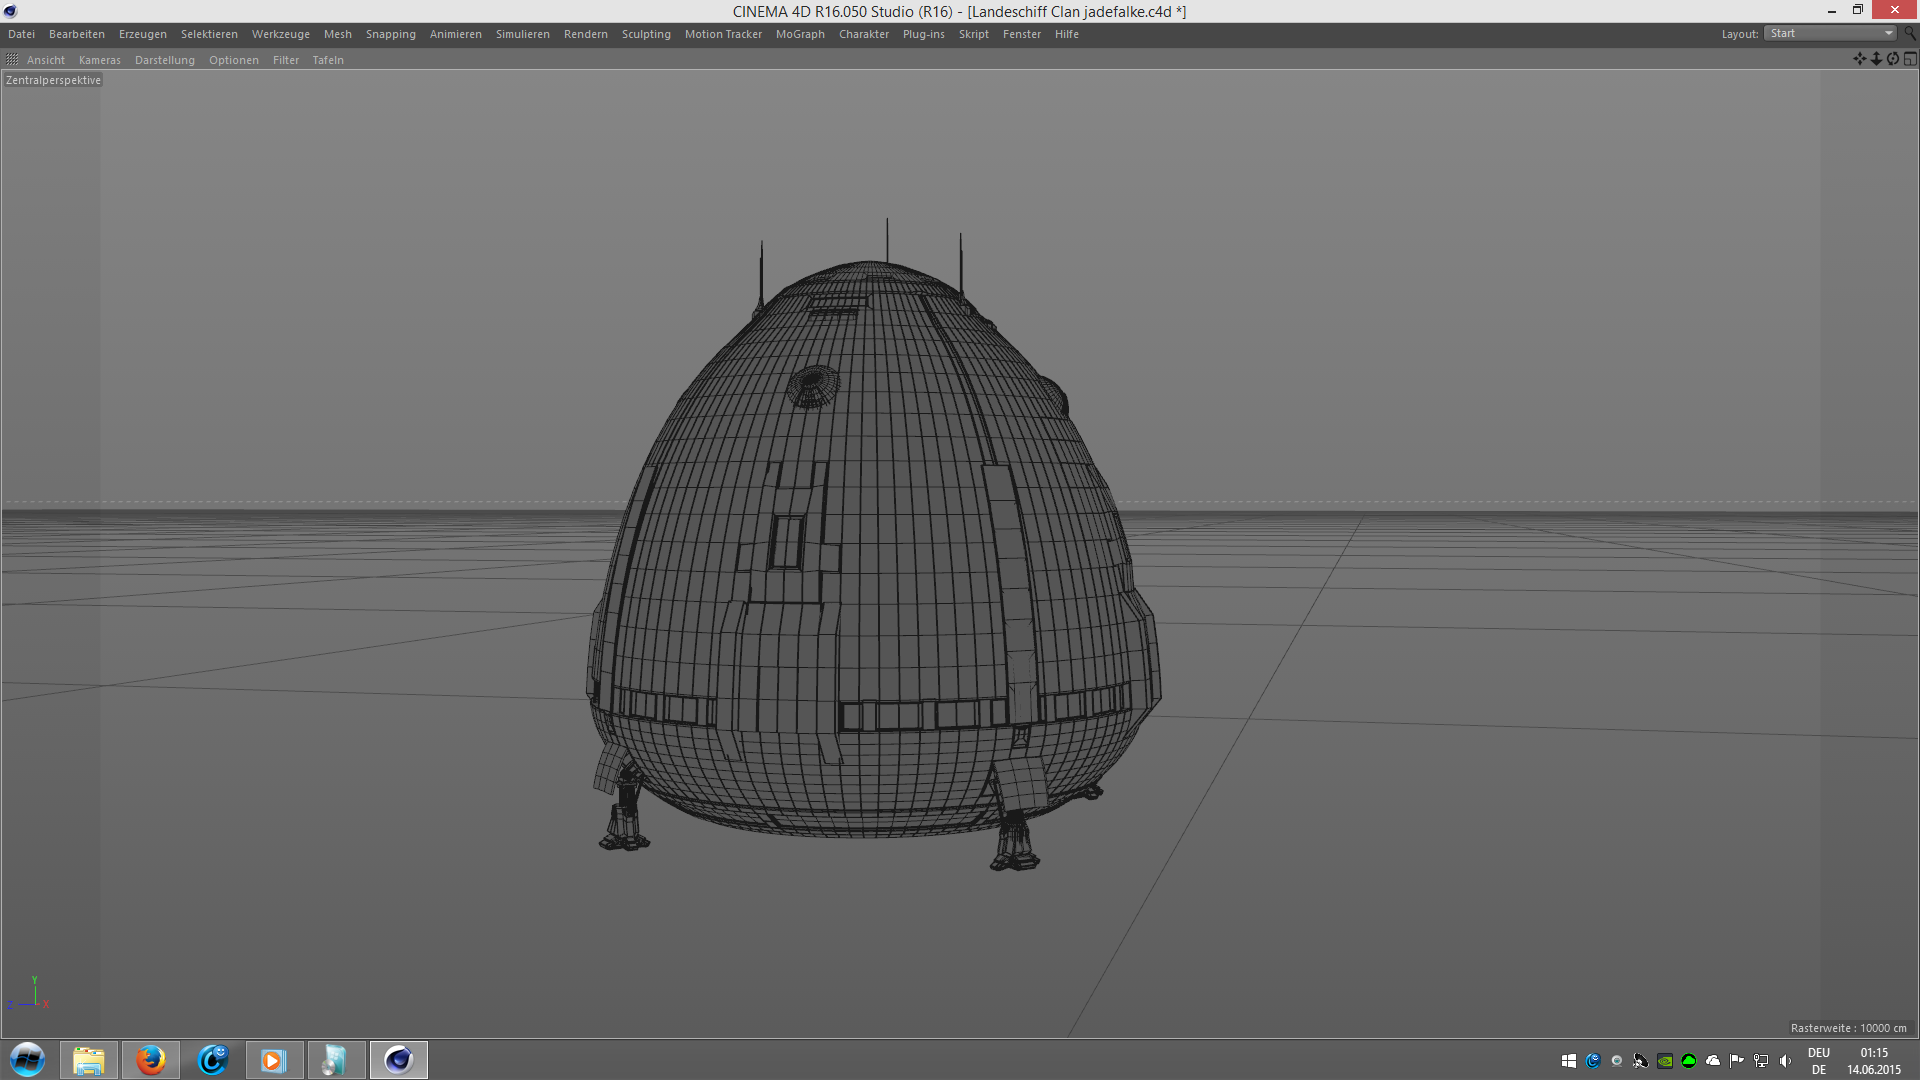Open the viewport Tafeln menu

coord(328,60)
